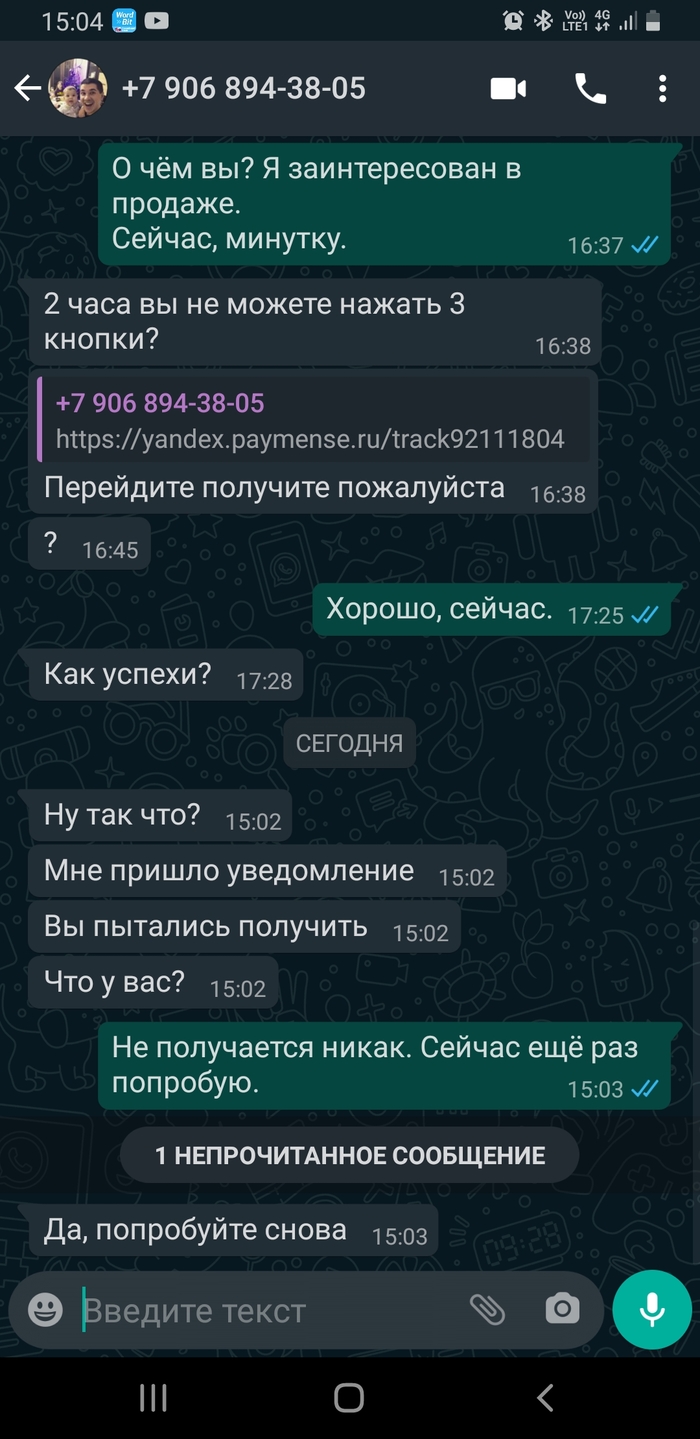Image resolution: width=700 pixels, height=1439 pixels.
Task: Open the three-dot more options menu
Action: pyautogui.click(x=662, y=89)
